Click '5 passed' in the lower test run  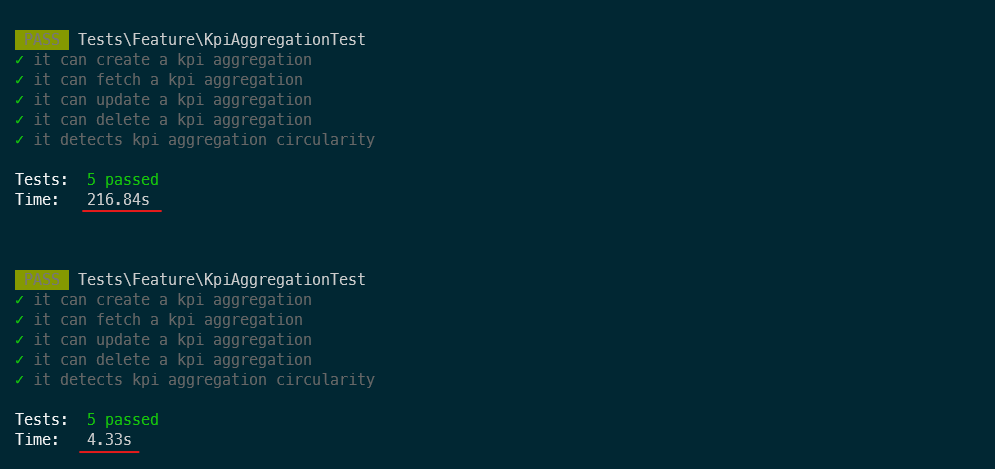coord(122,420)
